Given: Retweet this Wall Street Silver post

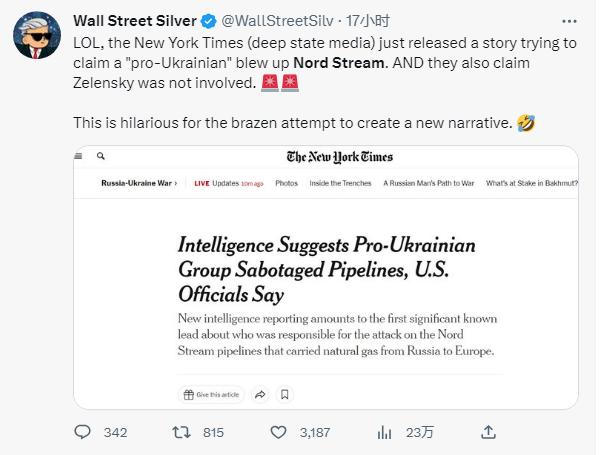Looking at the screenshot, I should click(x=183, y=432).
